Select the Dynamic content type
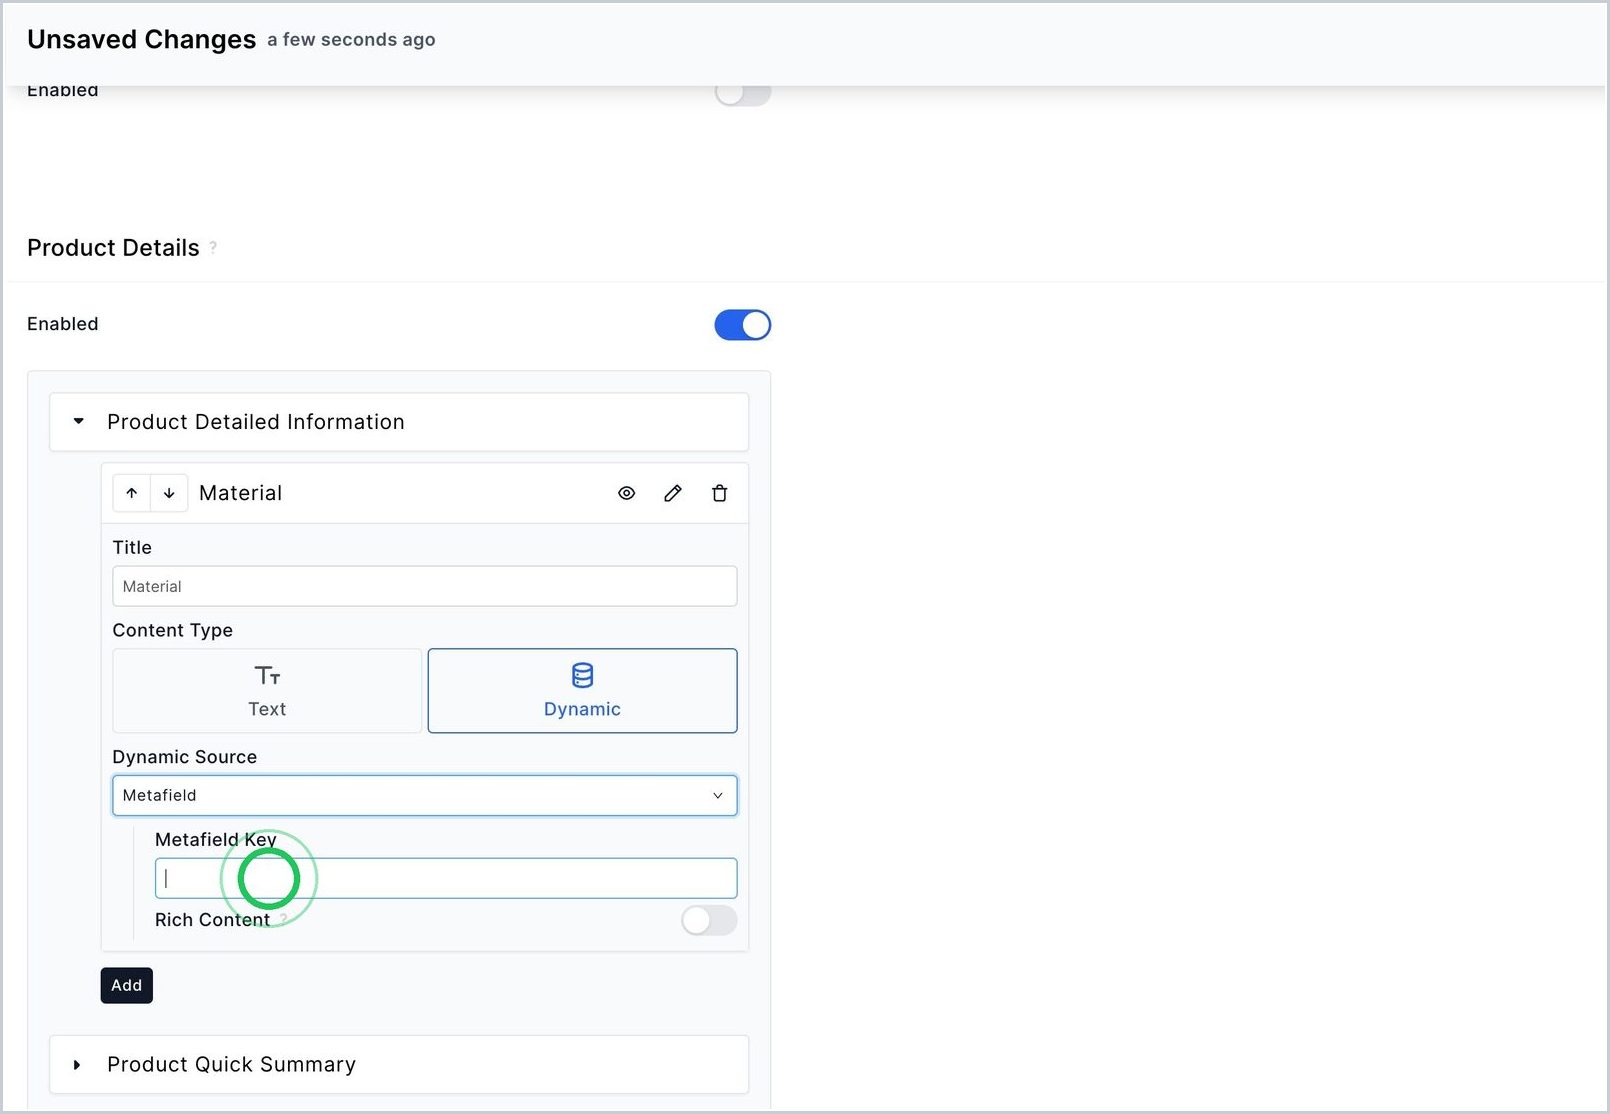The image size is (1610, 1114). click(x=583, y=691)
